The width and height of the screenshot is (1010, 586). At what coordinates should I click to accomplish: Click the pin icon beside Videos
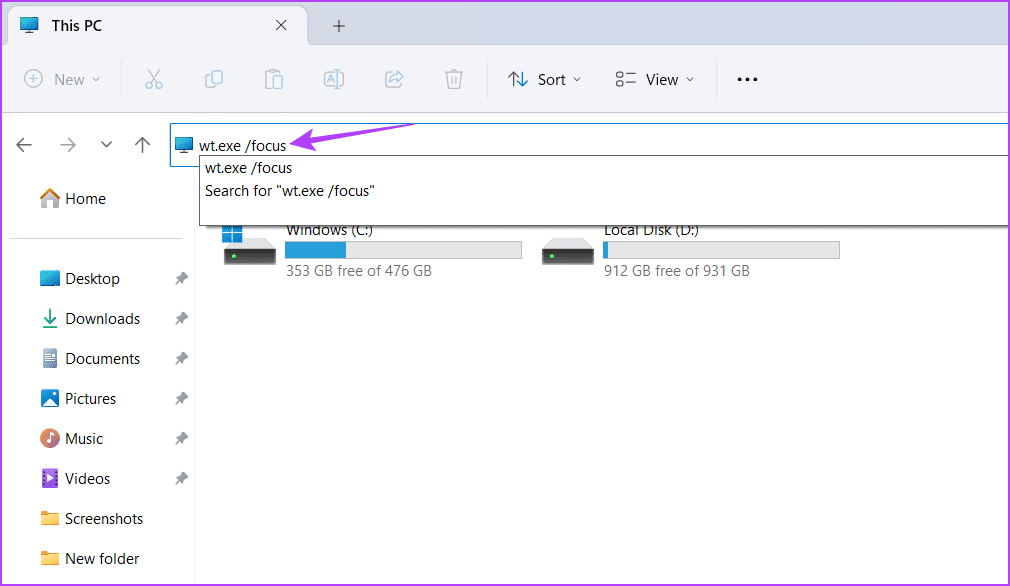click(x=182, y=478)
